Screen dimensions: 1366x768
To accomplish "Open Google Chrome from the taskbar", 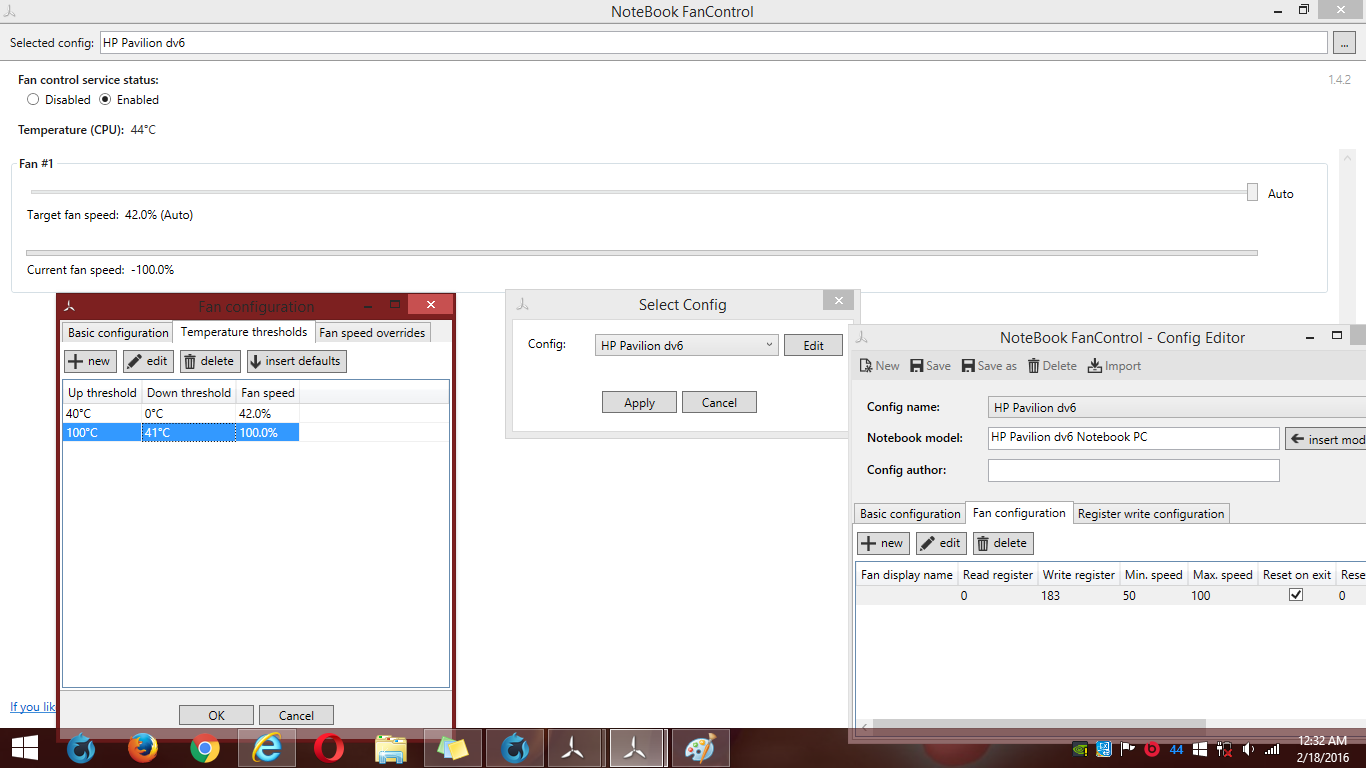I will [x=205, y=748].
